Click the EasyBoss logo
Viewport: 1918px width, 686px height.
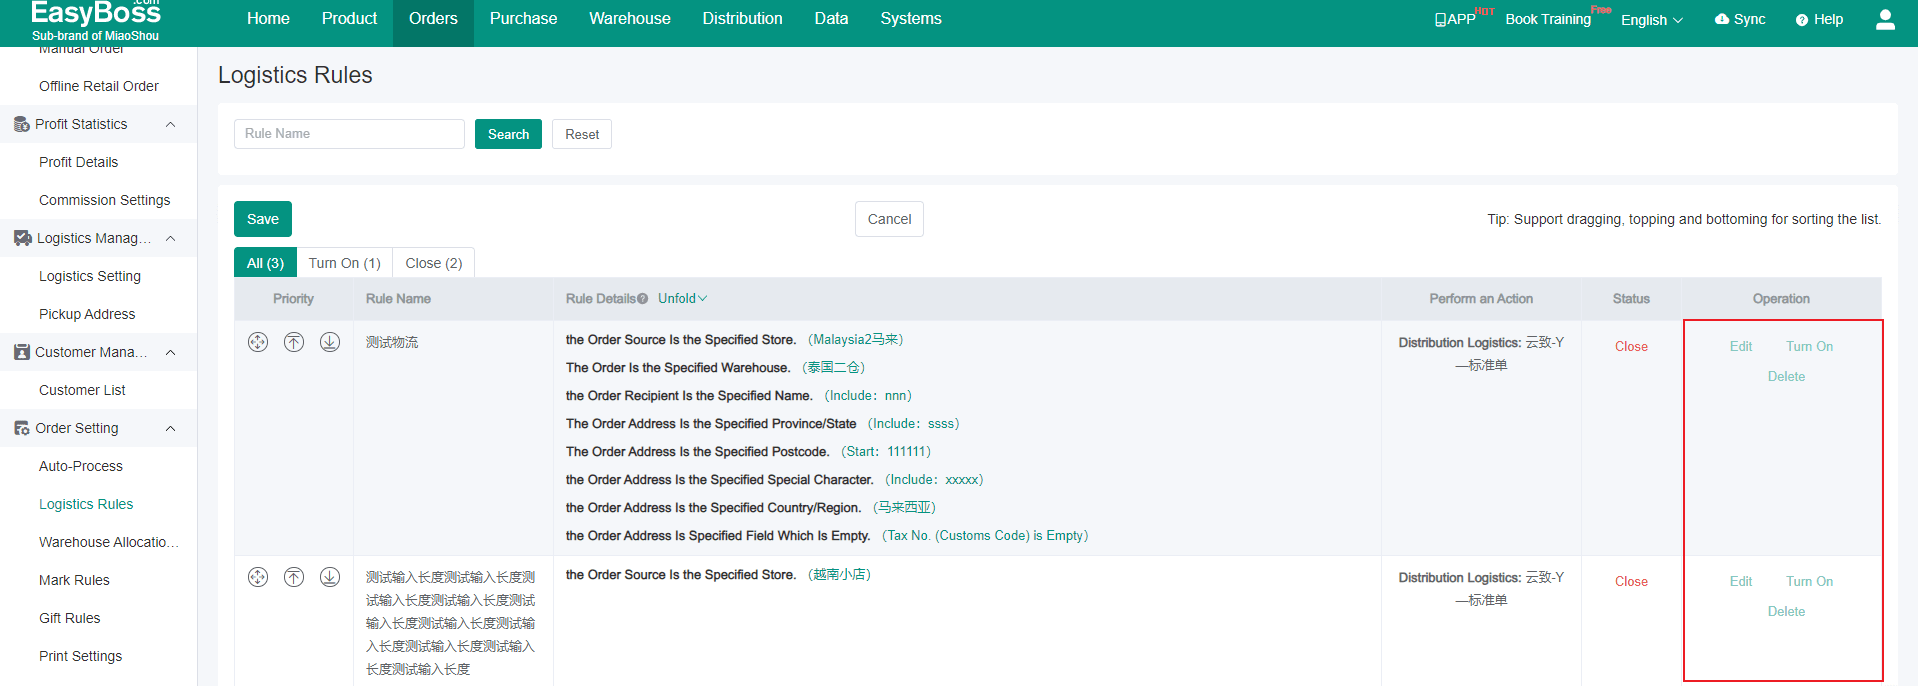point(96,20)
